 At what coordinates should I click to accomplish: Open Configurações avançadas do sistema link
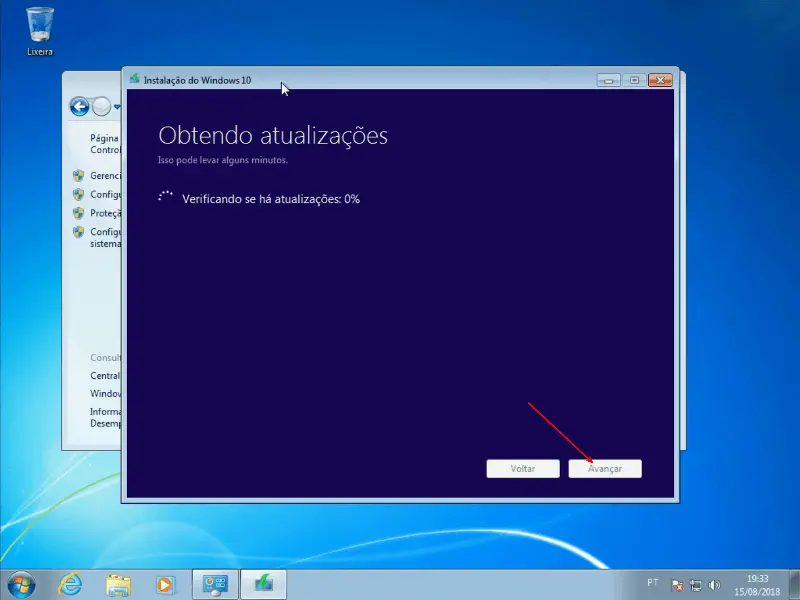point(106,238)
